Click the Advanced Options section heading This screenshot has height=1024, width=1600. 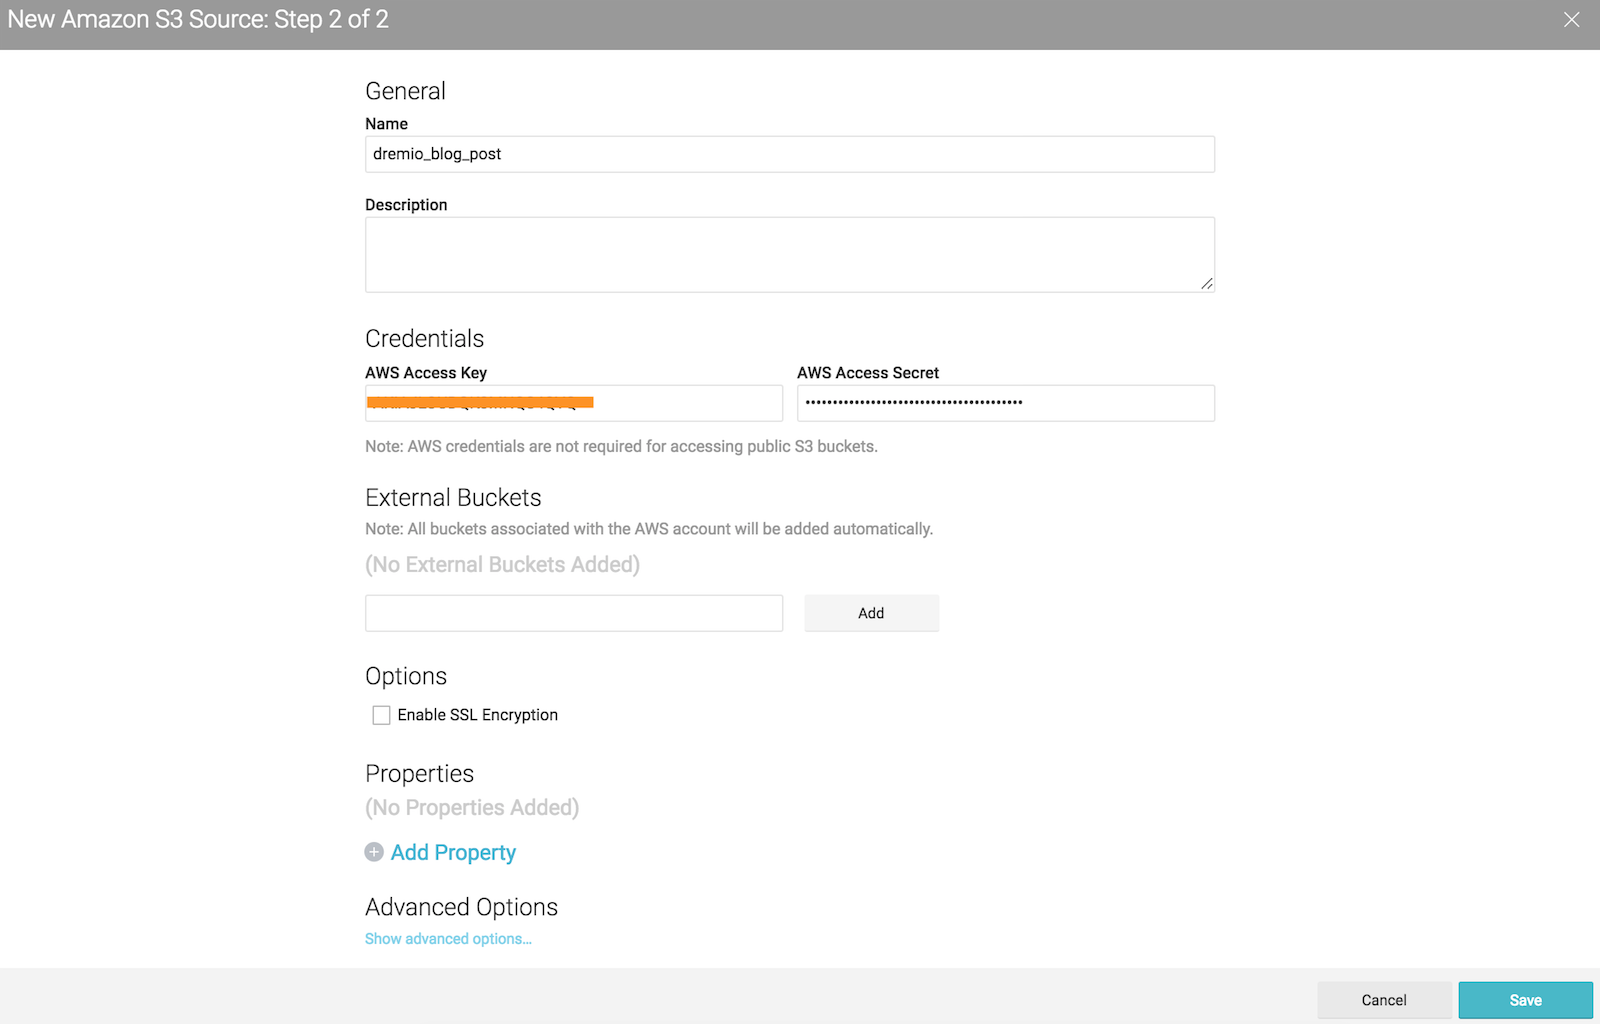(x=461, y=907)
